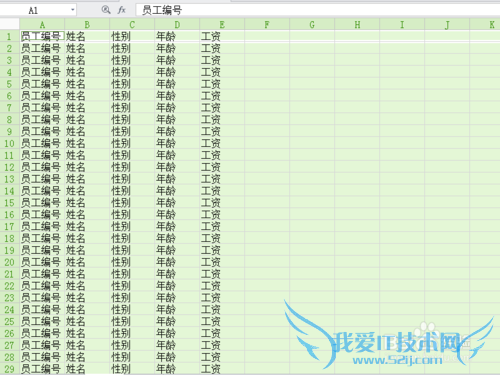Select row 28 header
Screen dimensions: 500x375
pos(9,357)
